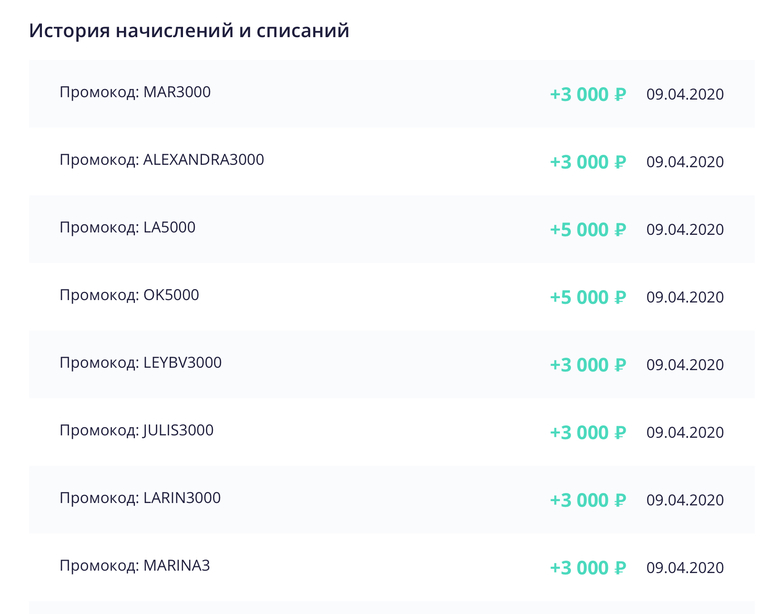Click +3 000 ₽ amount for MARINA3
Screen dimensions: 770x614
click(x=587, y=568)
